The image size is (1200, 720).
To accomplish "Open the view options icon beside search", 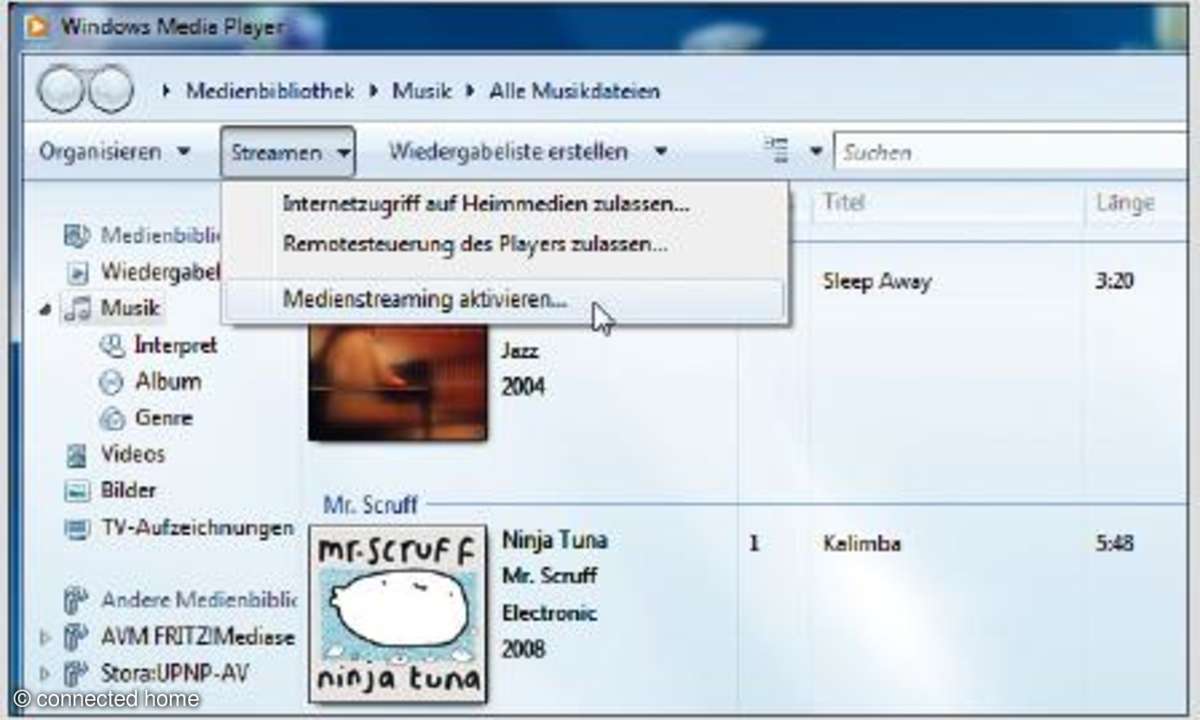I will pos(777,152).
